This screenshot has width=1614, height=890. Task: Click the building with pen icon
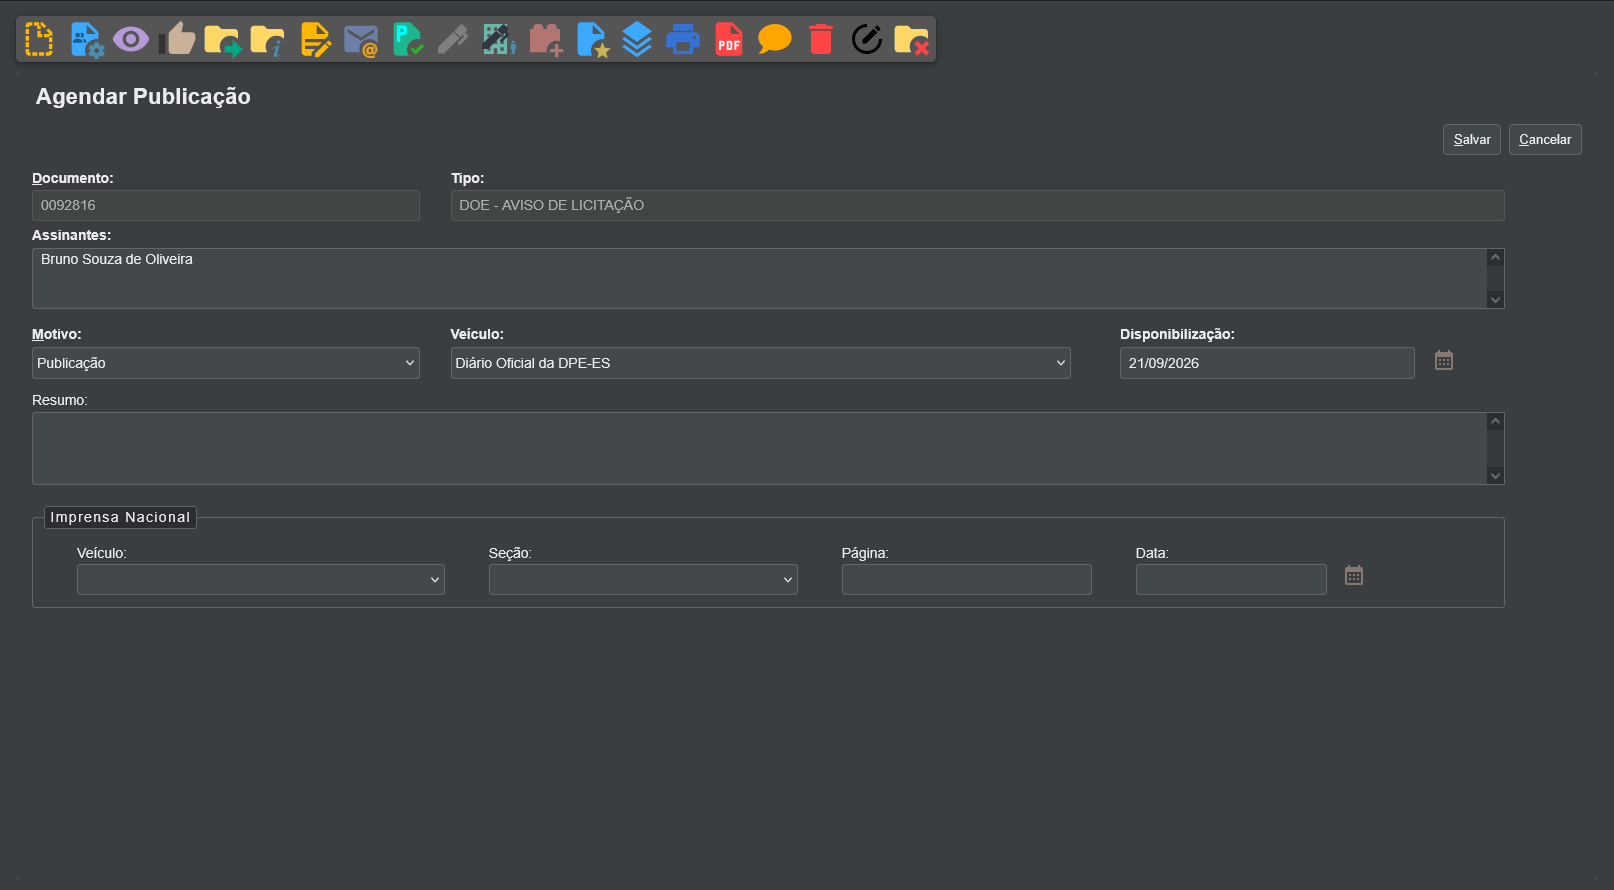(499, 39)
